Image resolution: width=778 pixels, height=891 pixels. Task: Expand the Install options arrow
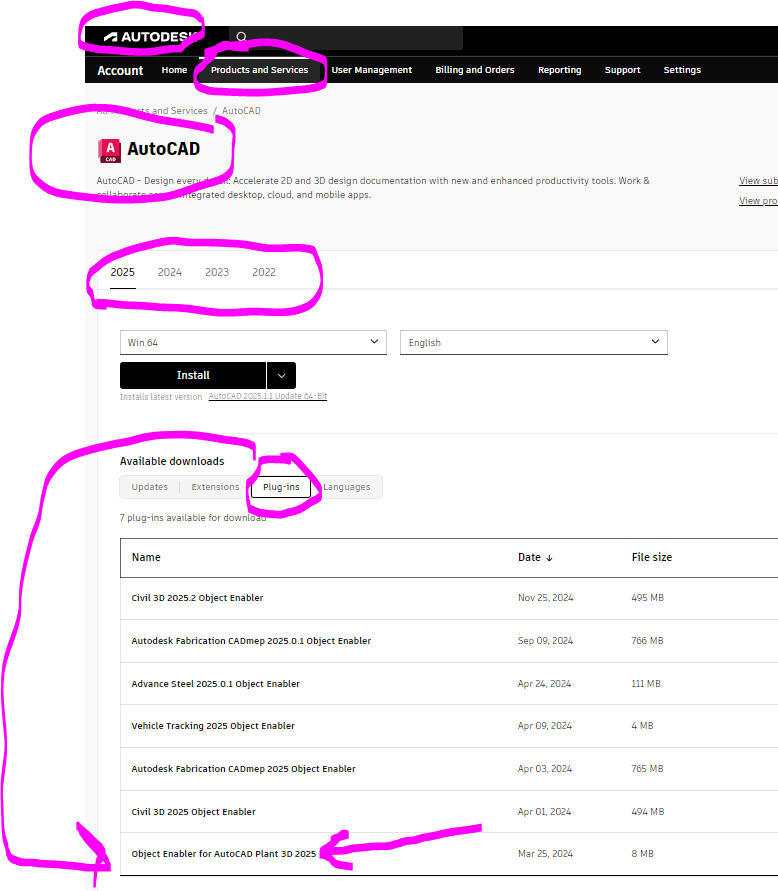[x=281, y=375]
